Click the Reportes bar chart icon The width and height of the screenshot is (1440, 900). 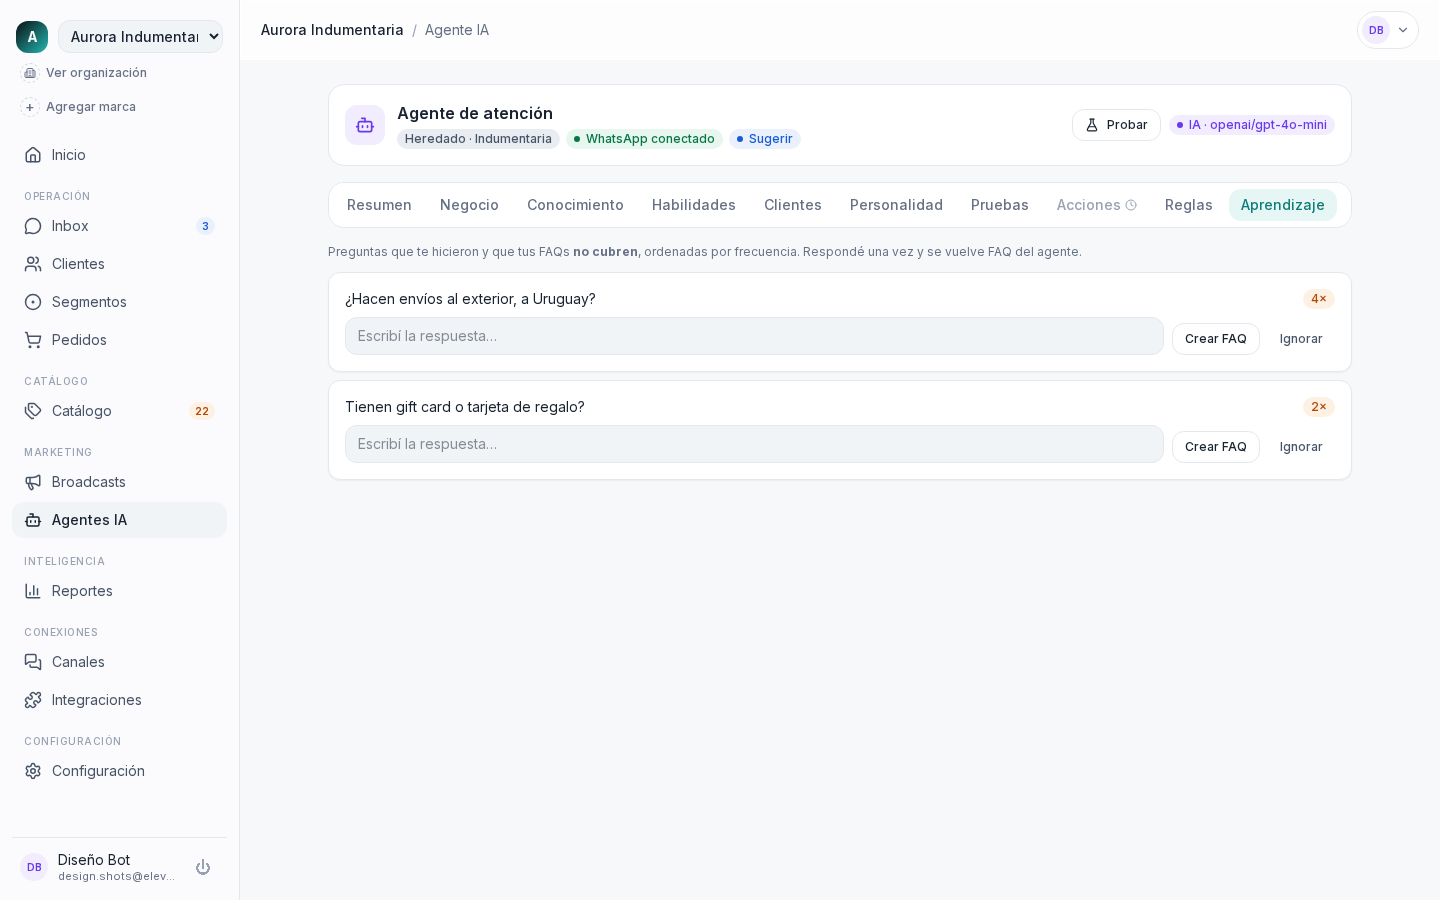click(33, 591)
